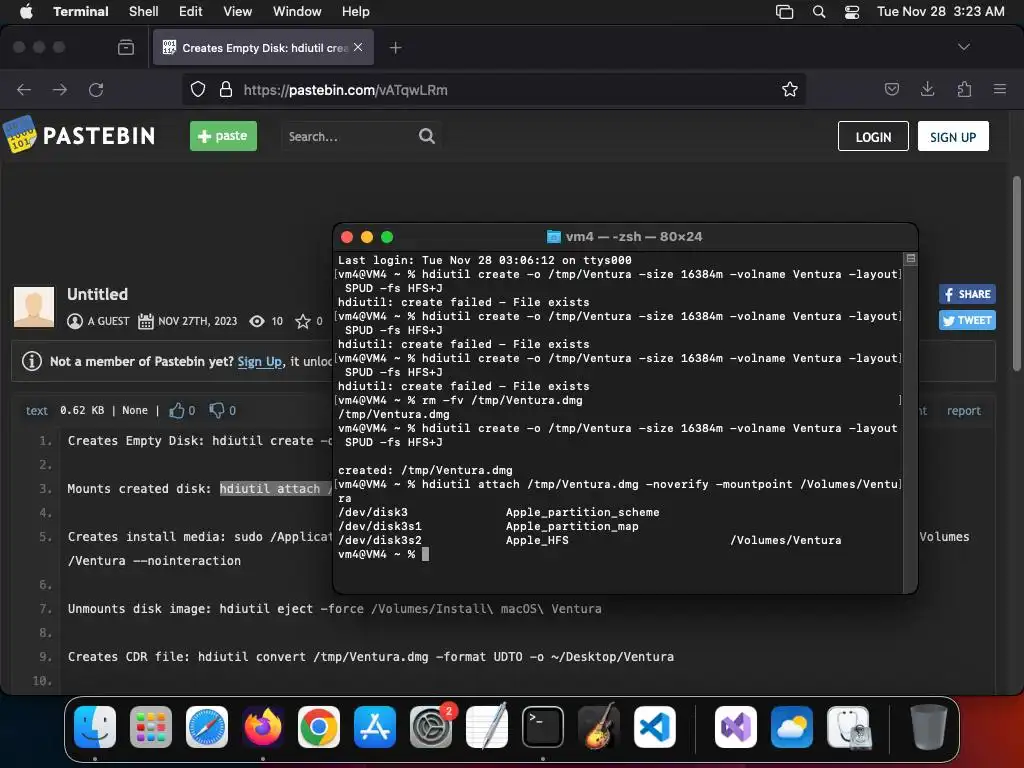The width and height of the screenshot is (1024, 768).
Task: Reload the current page
Action: click(96, 89)
